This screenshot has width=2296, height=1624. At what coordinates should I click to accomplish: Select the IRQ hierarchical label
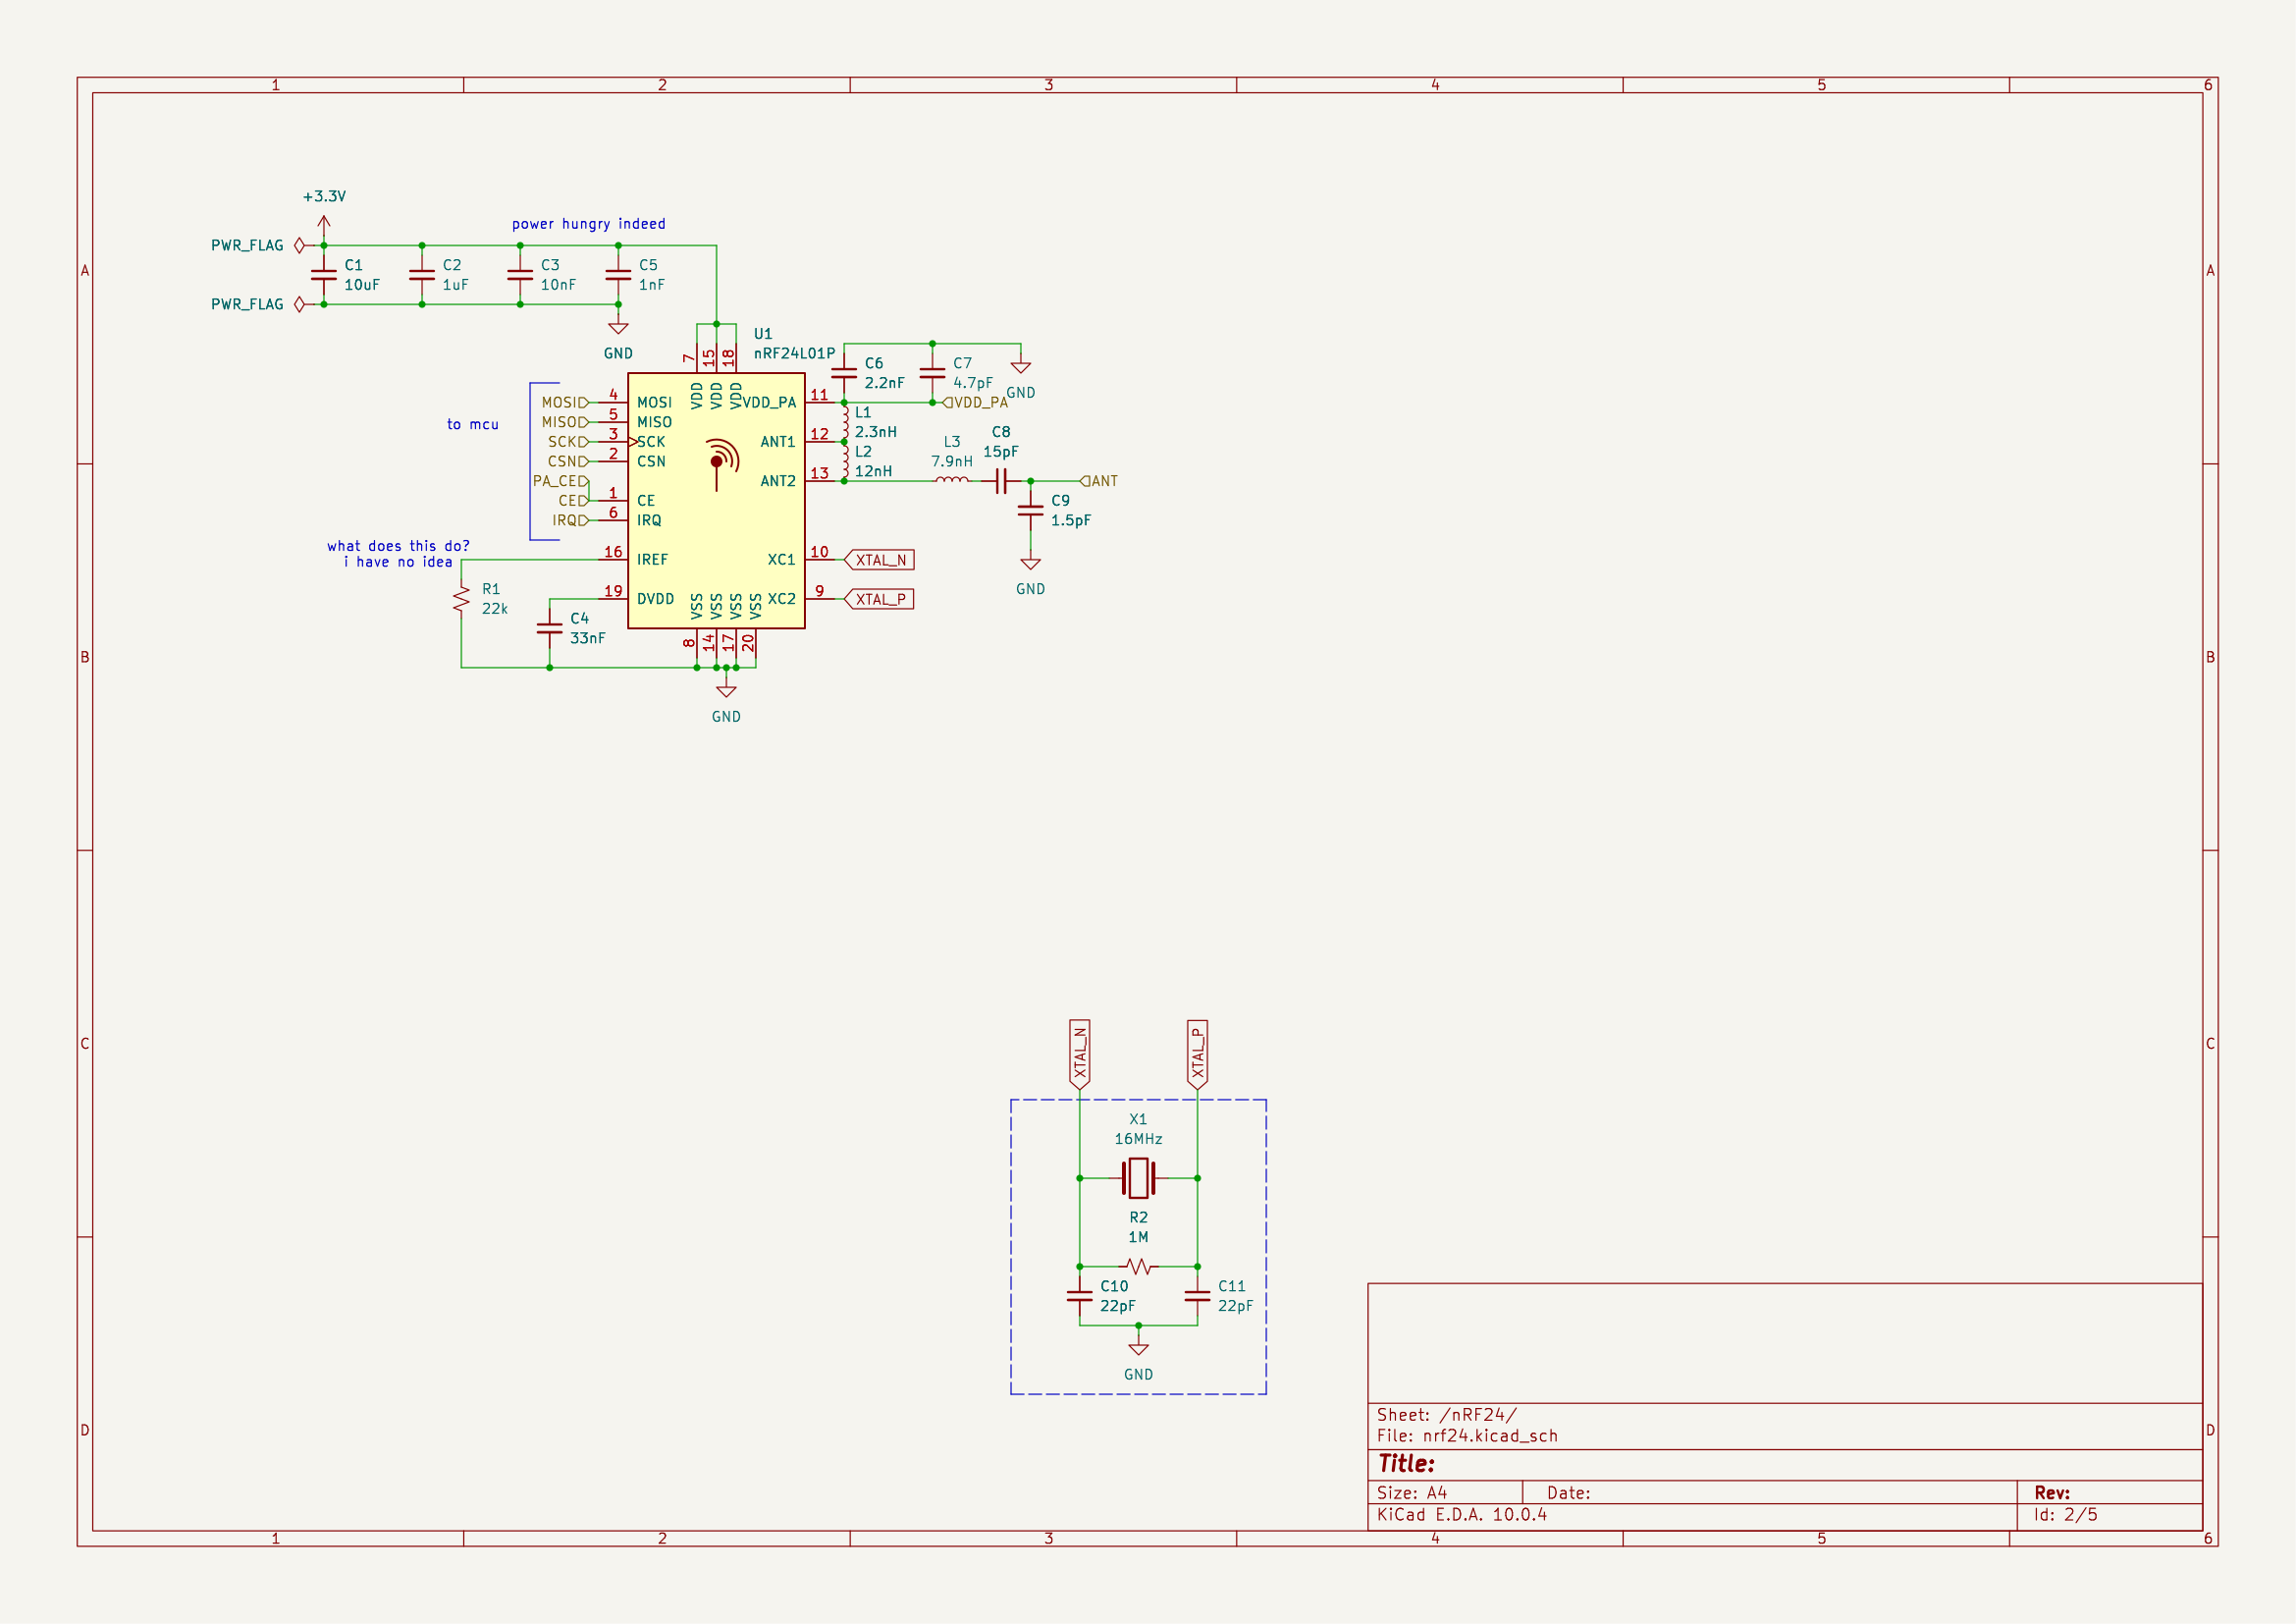point(570,520)
